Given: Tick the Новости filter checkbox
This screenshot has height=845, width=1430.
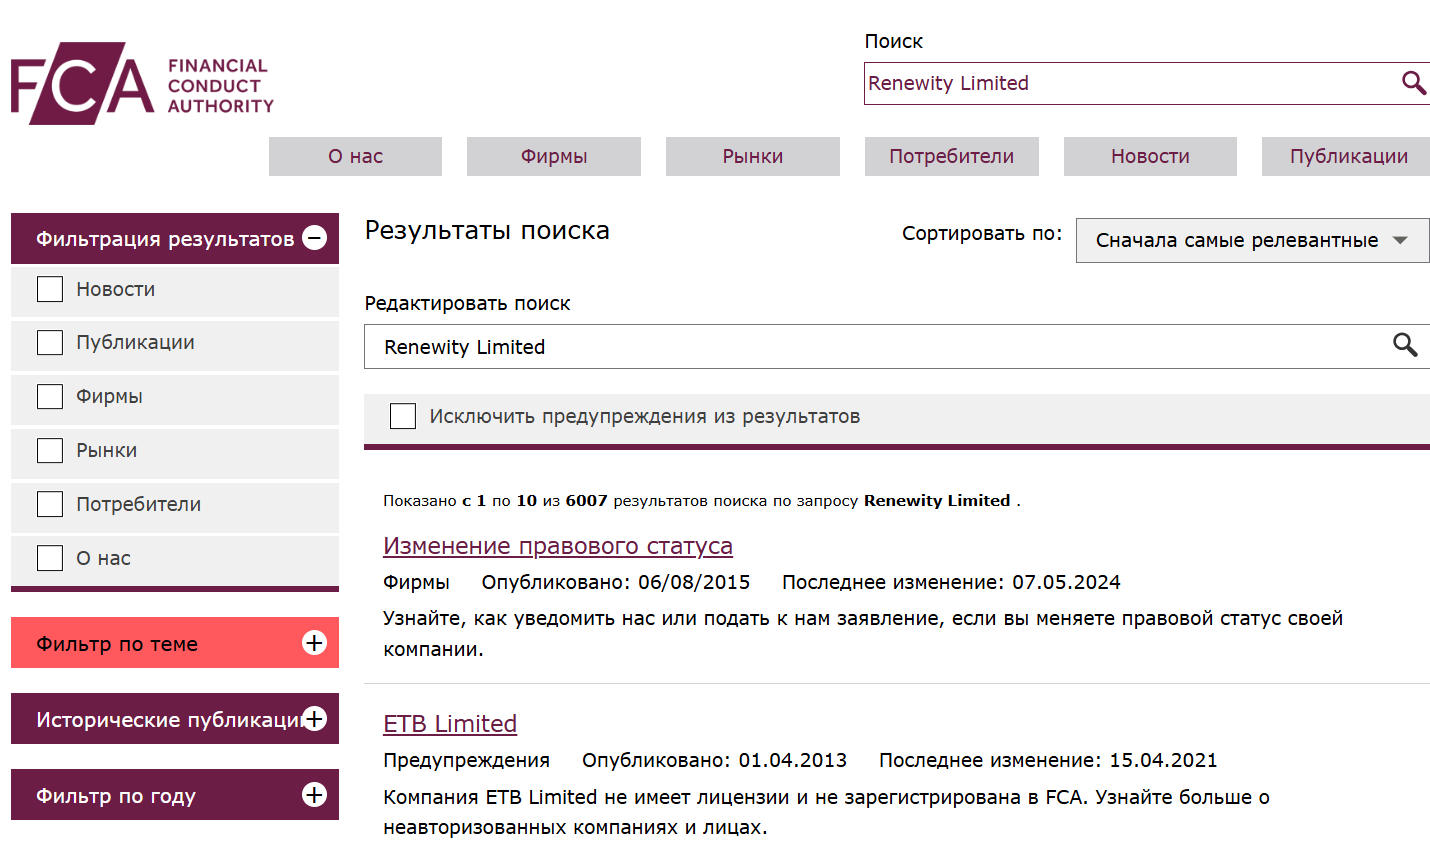Looking at the screenshot, I should [x=50, y=289].
